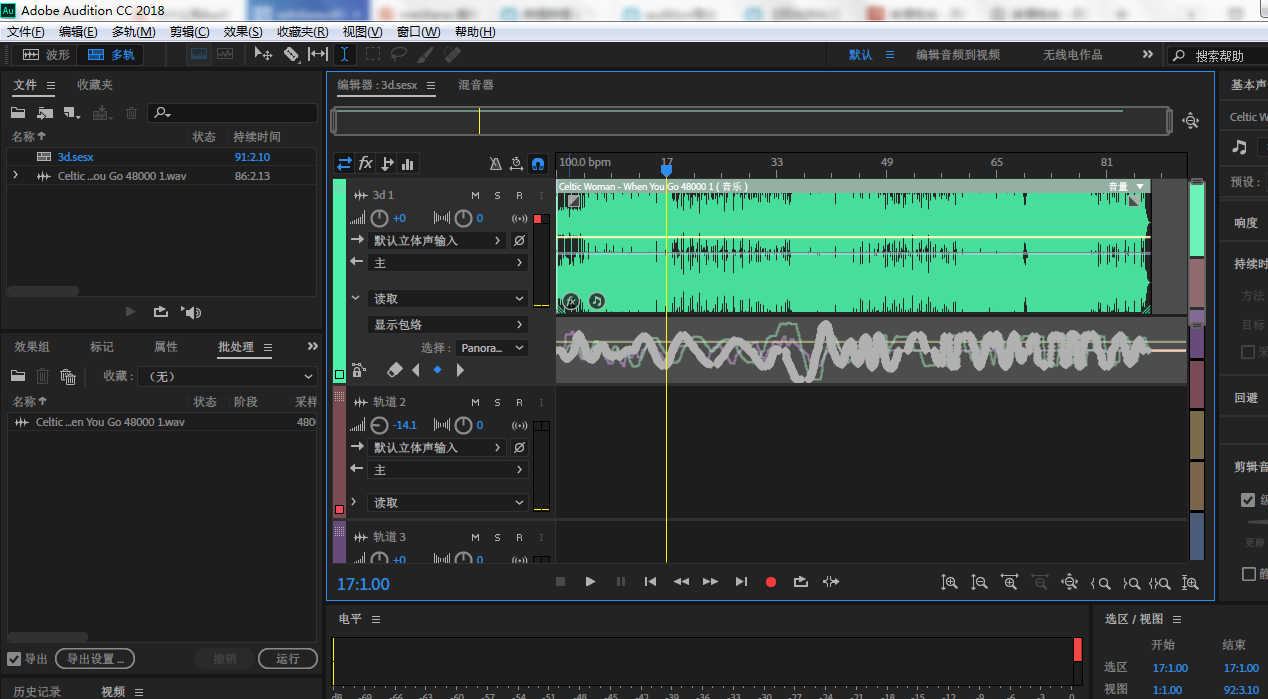Screen dimensions: 1268x699
Task: Expand the Celtic wav file in the Files list
Action: 15,176
